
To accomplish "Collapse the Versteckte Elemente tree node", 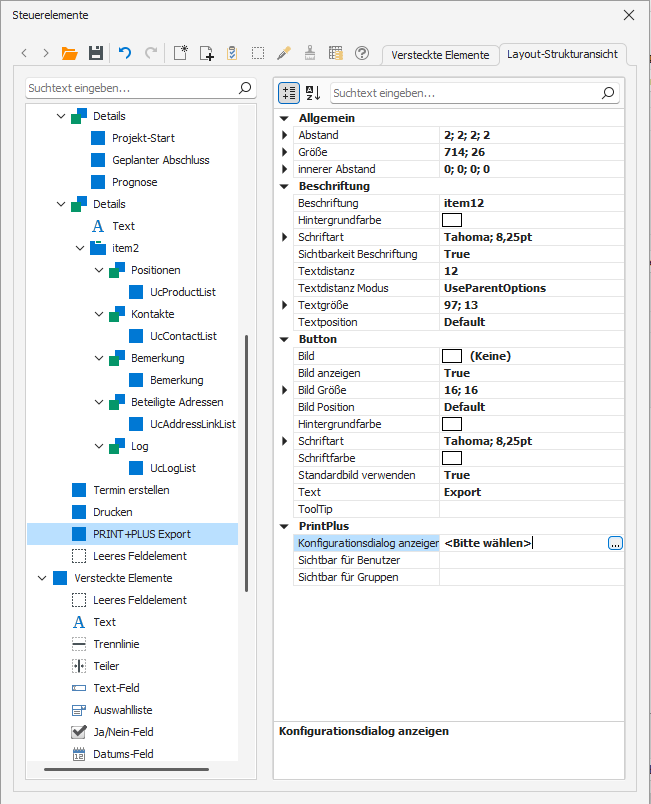I will (42, 578).
